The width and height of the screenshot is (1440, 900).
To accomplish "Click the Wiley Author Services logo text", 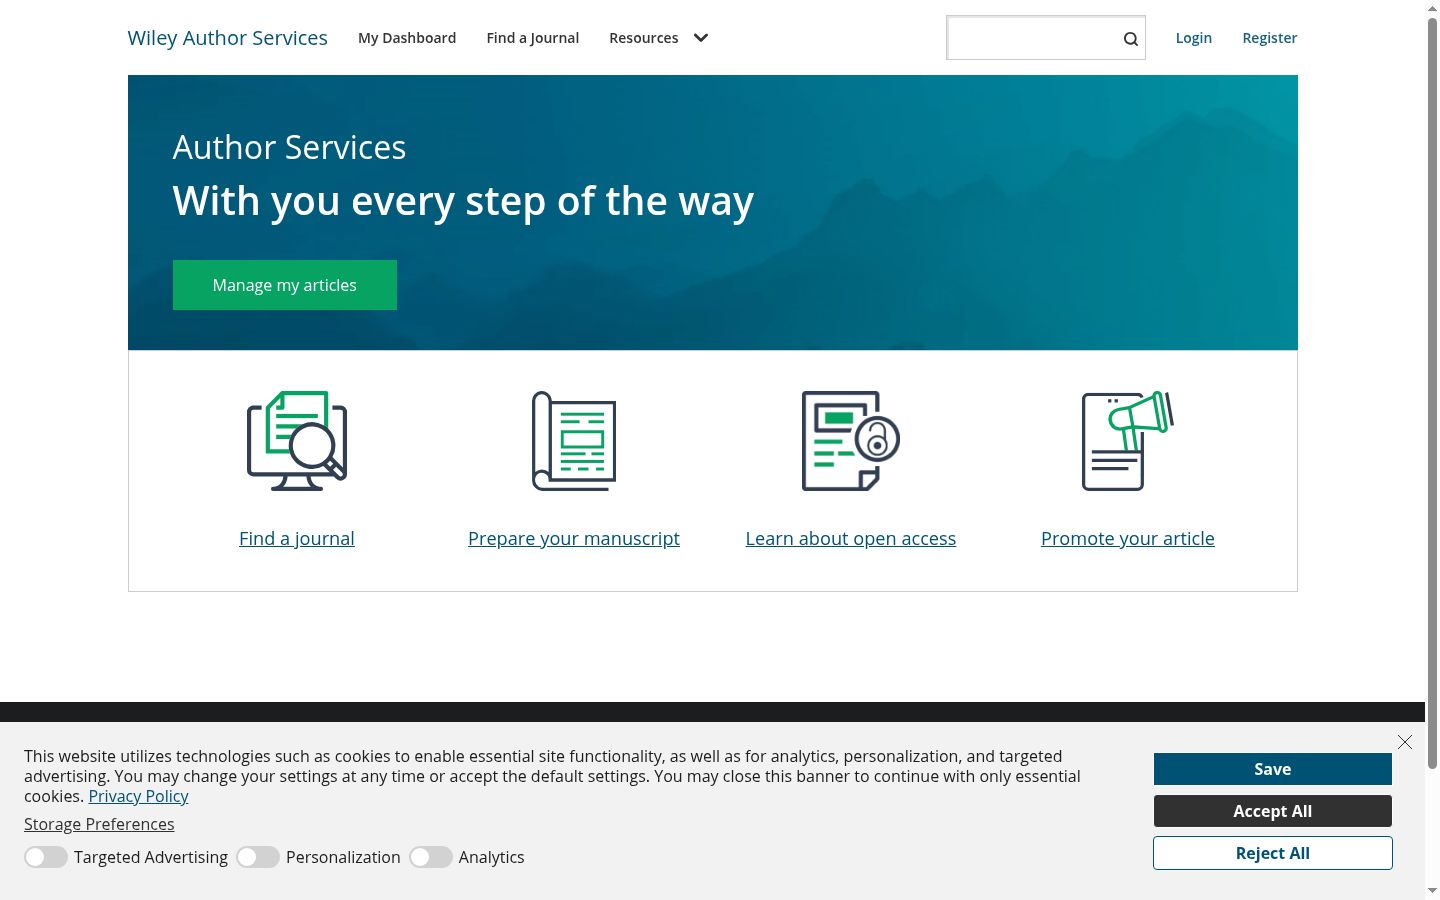I will [228, 38].
